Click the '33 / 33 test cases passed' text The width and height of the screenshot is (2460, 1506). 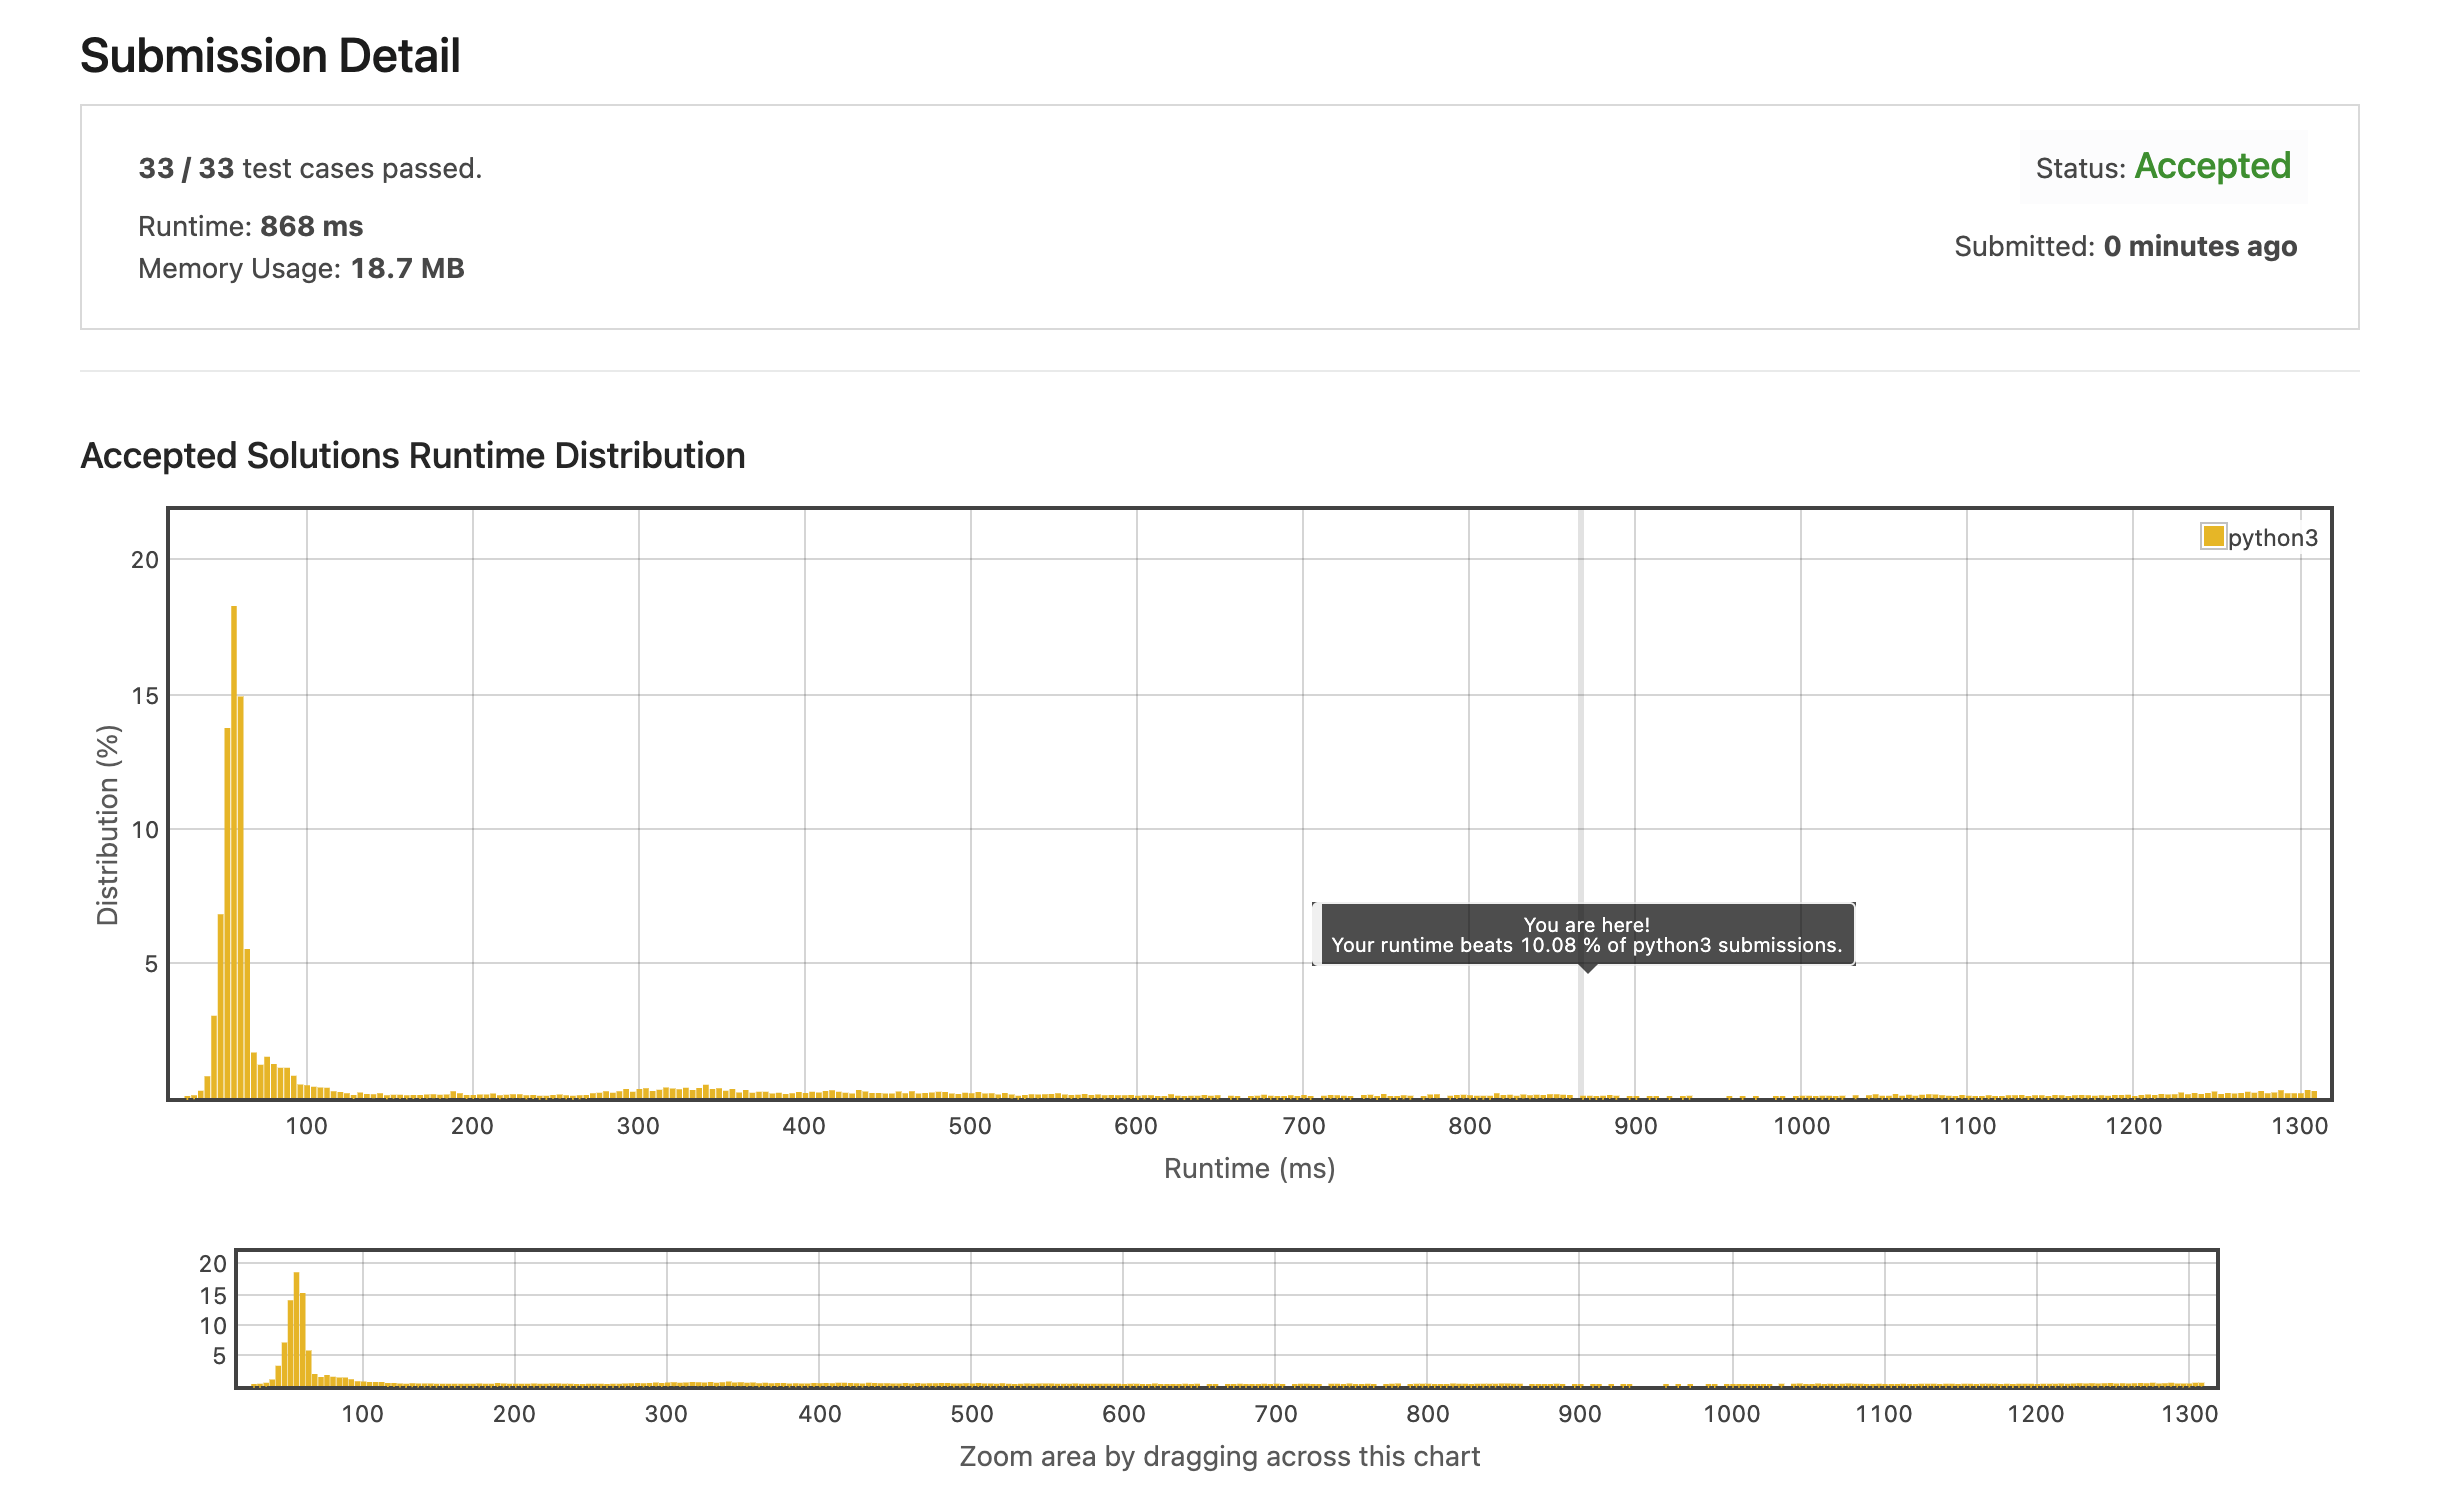pyautogui.click(x=310, y=168)
